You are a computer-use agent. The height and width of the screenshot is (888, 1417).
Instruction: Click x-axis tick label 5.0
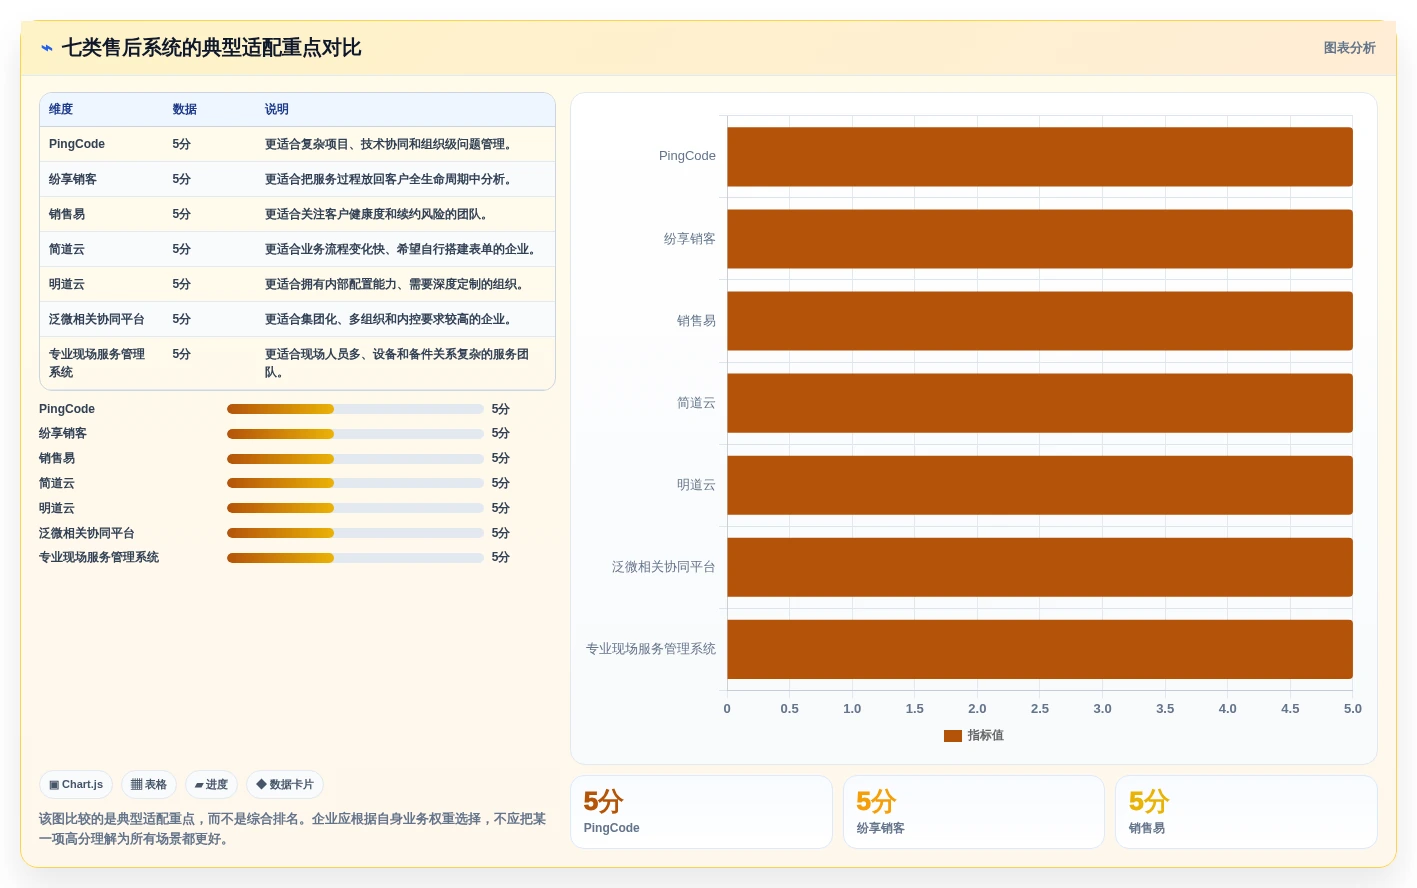1353,709
